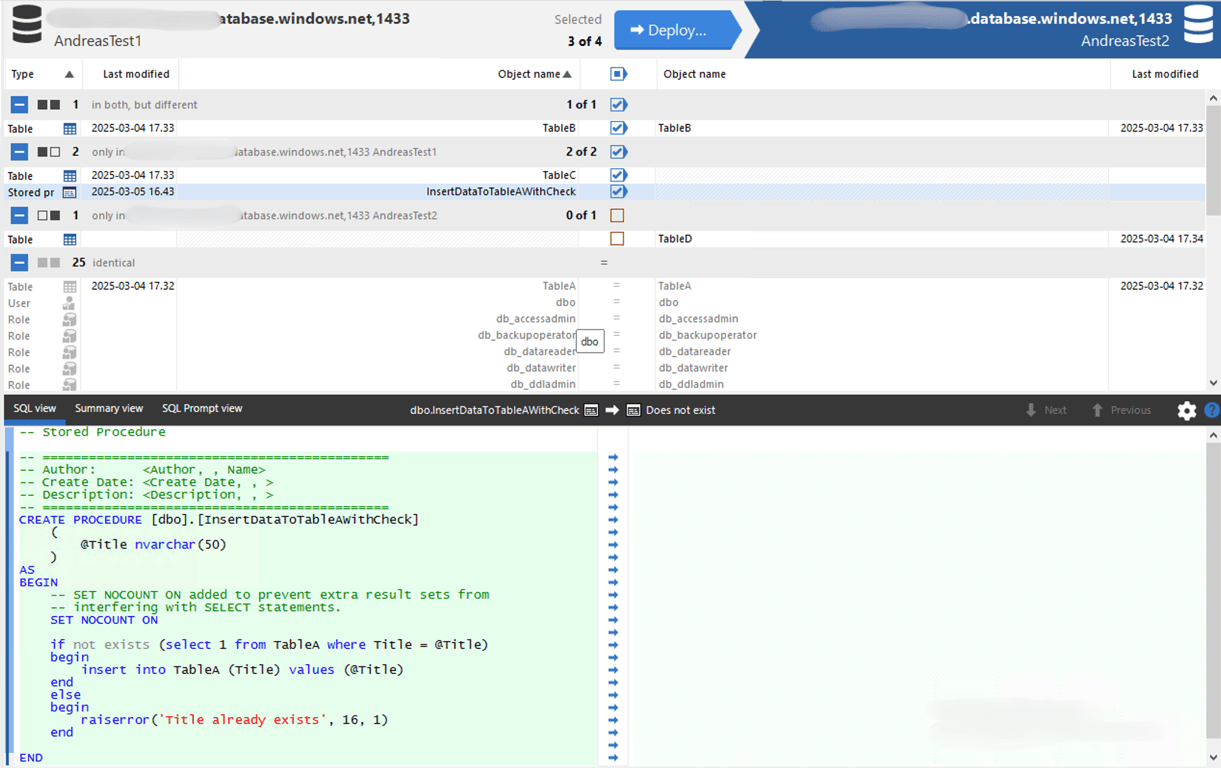Click source object icon beside dbo.InsertDataToTableAWithCheck

coord(591,410)
